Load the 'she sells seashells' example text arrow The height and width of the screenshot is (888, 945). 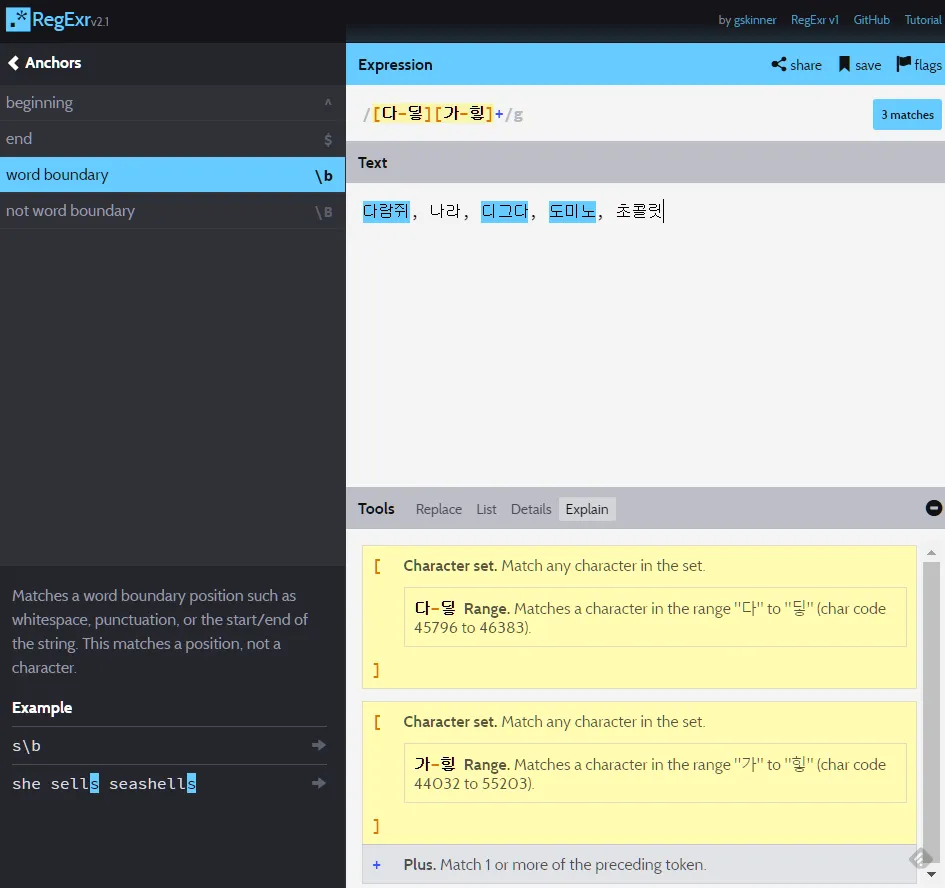click(319, 783)
